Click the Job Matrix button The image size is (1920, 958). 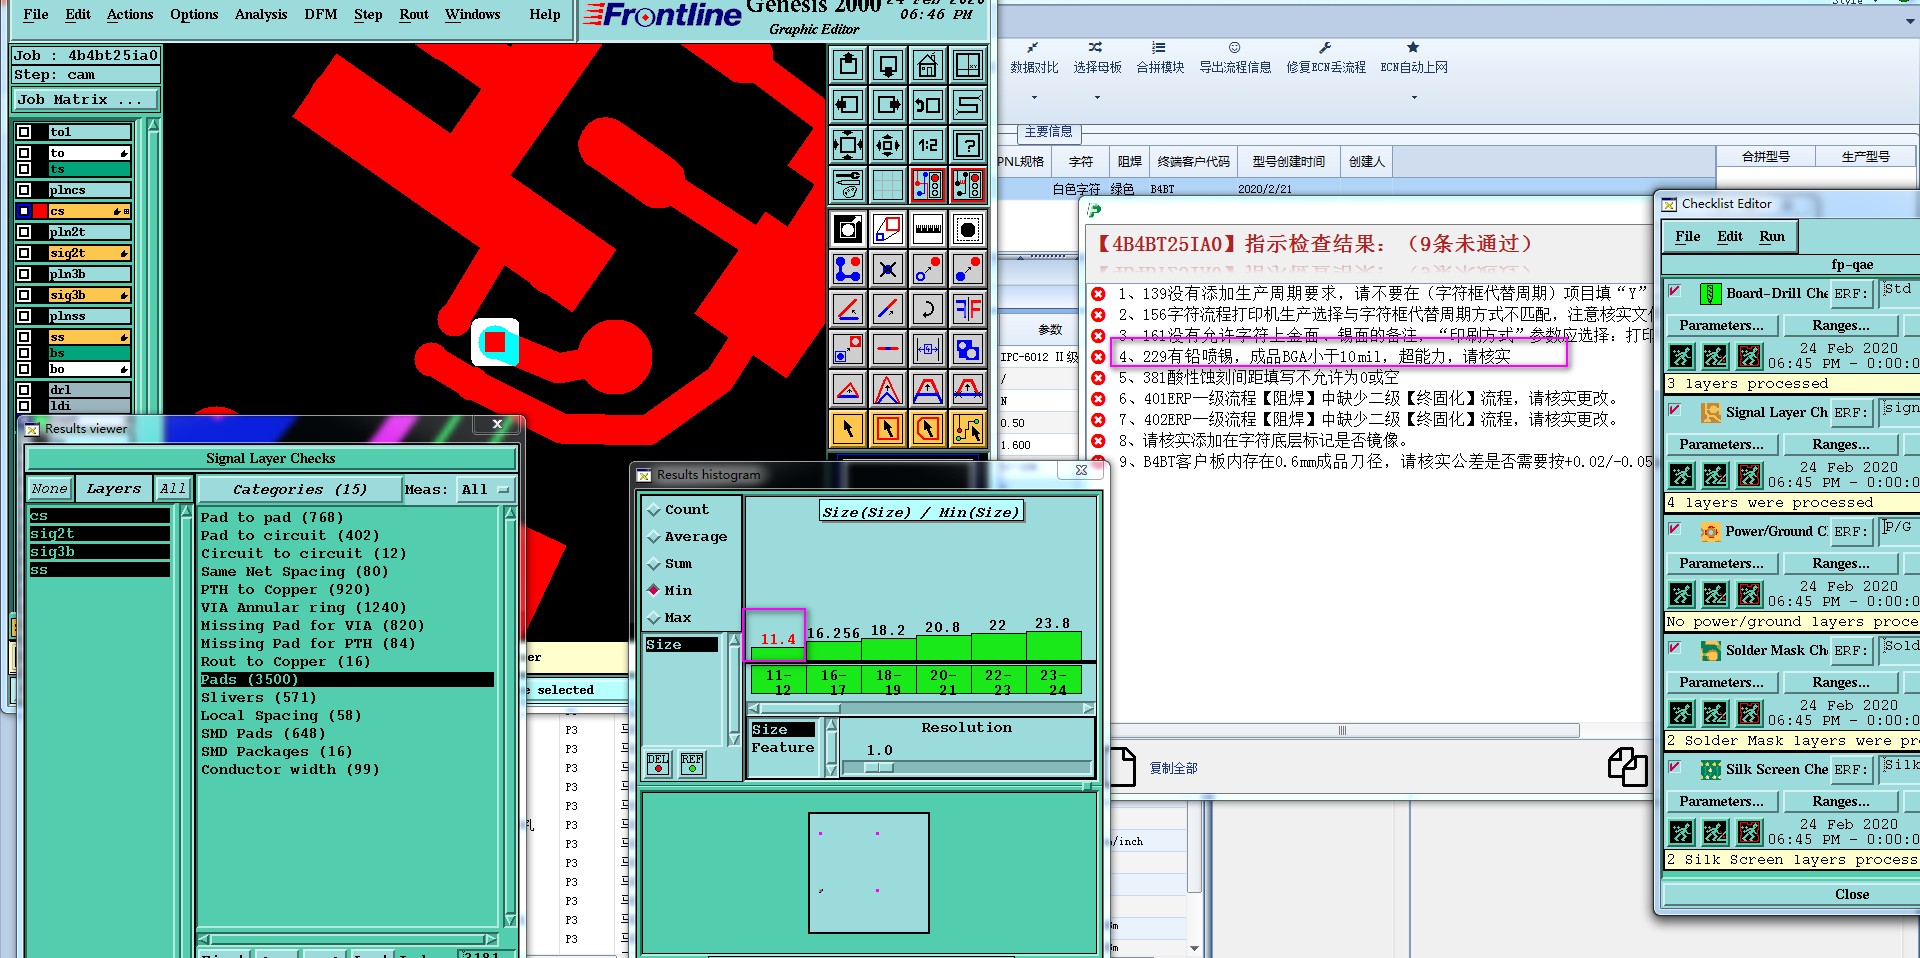pyautogui.click(x=87, y=99)
